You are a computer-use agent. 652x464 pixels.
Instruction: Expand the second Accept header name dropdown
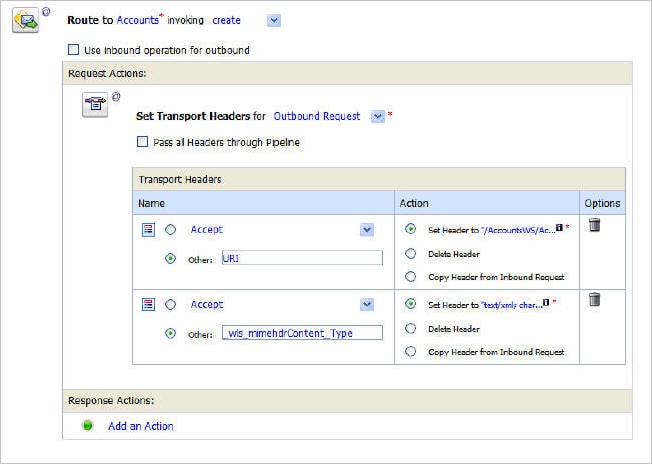367,305
